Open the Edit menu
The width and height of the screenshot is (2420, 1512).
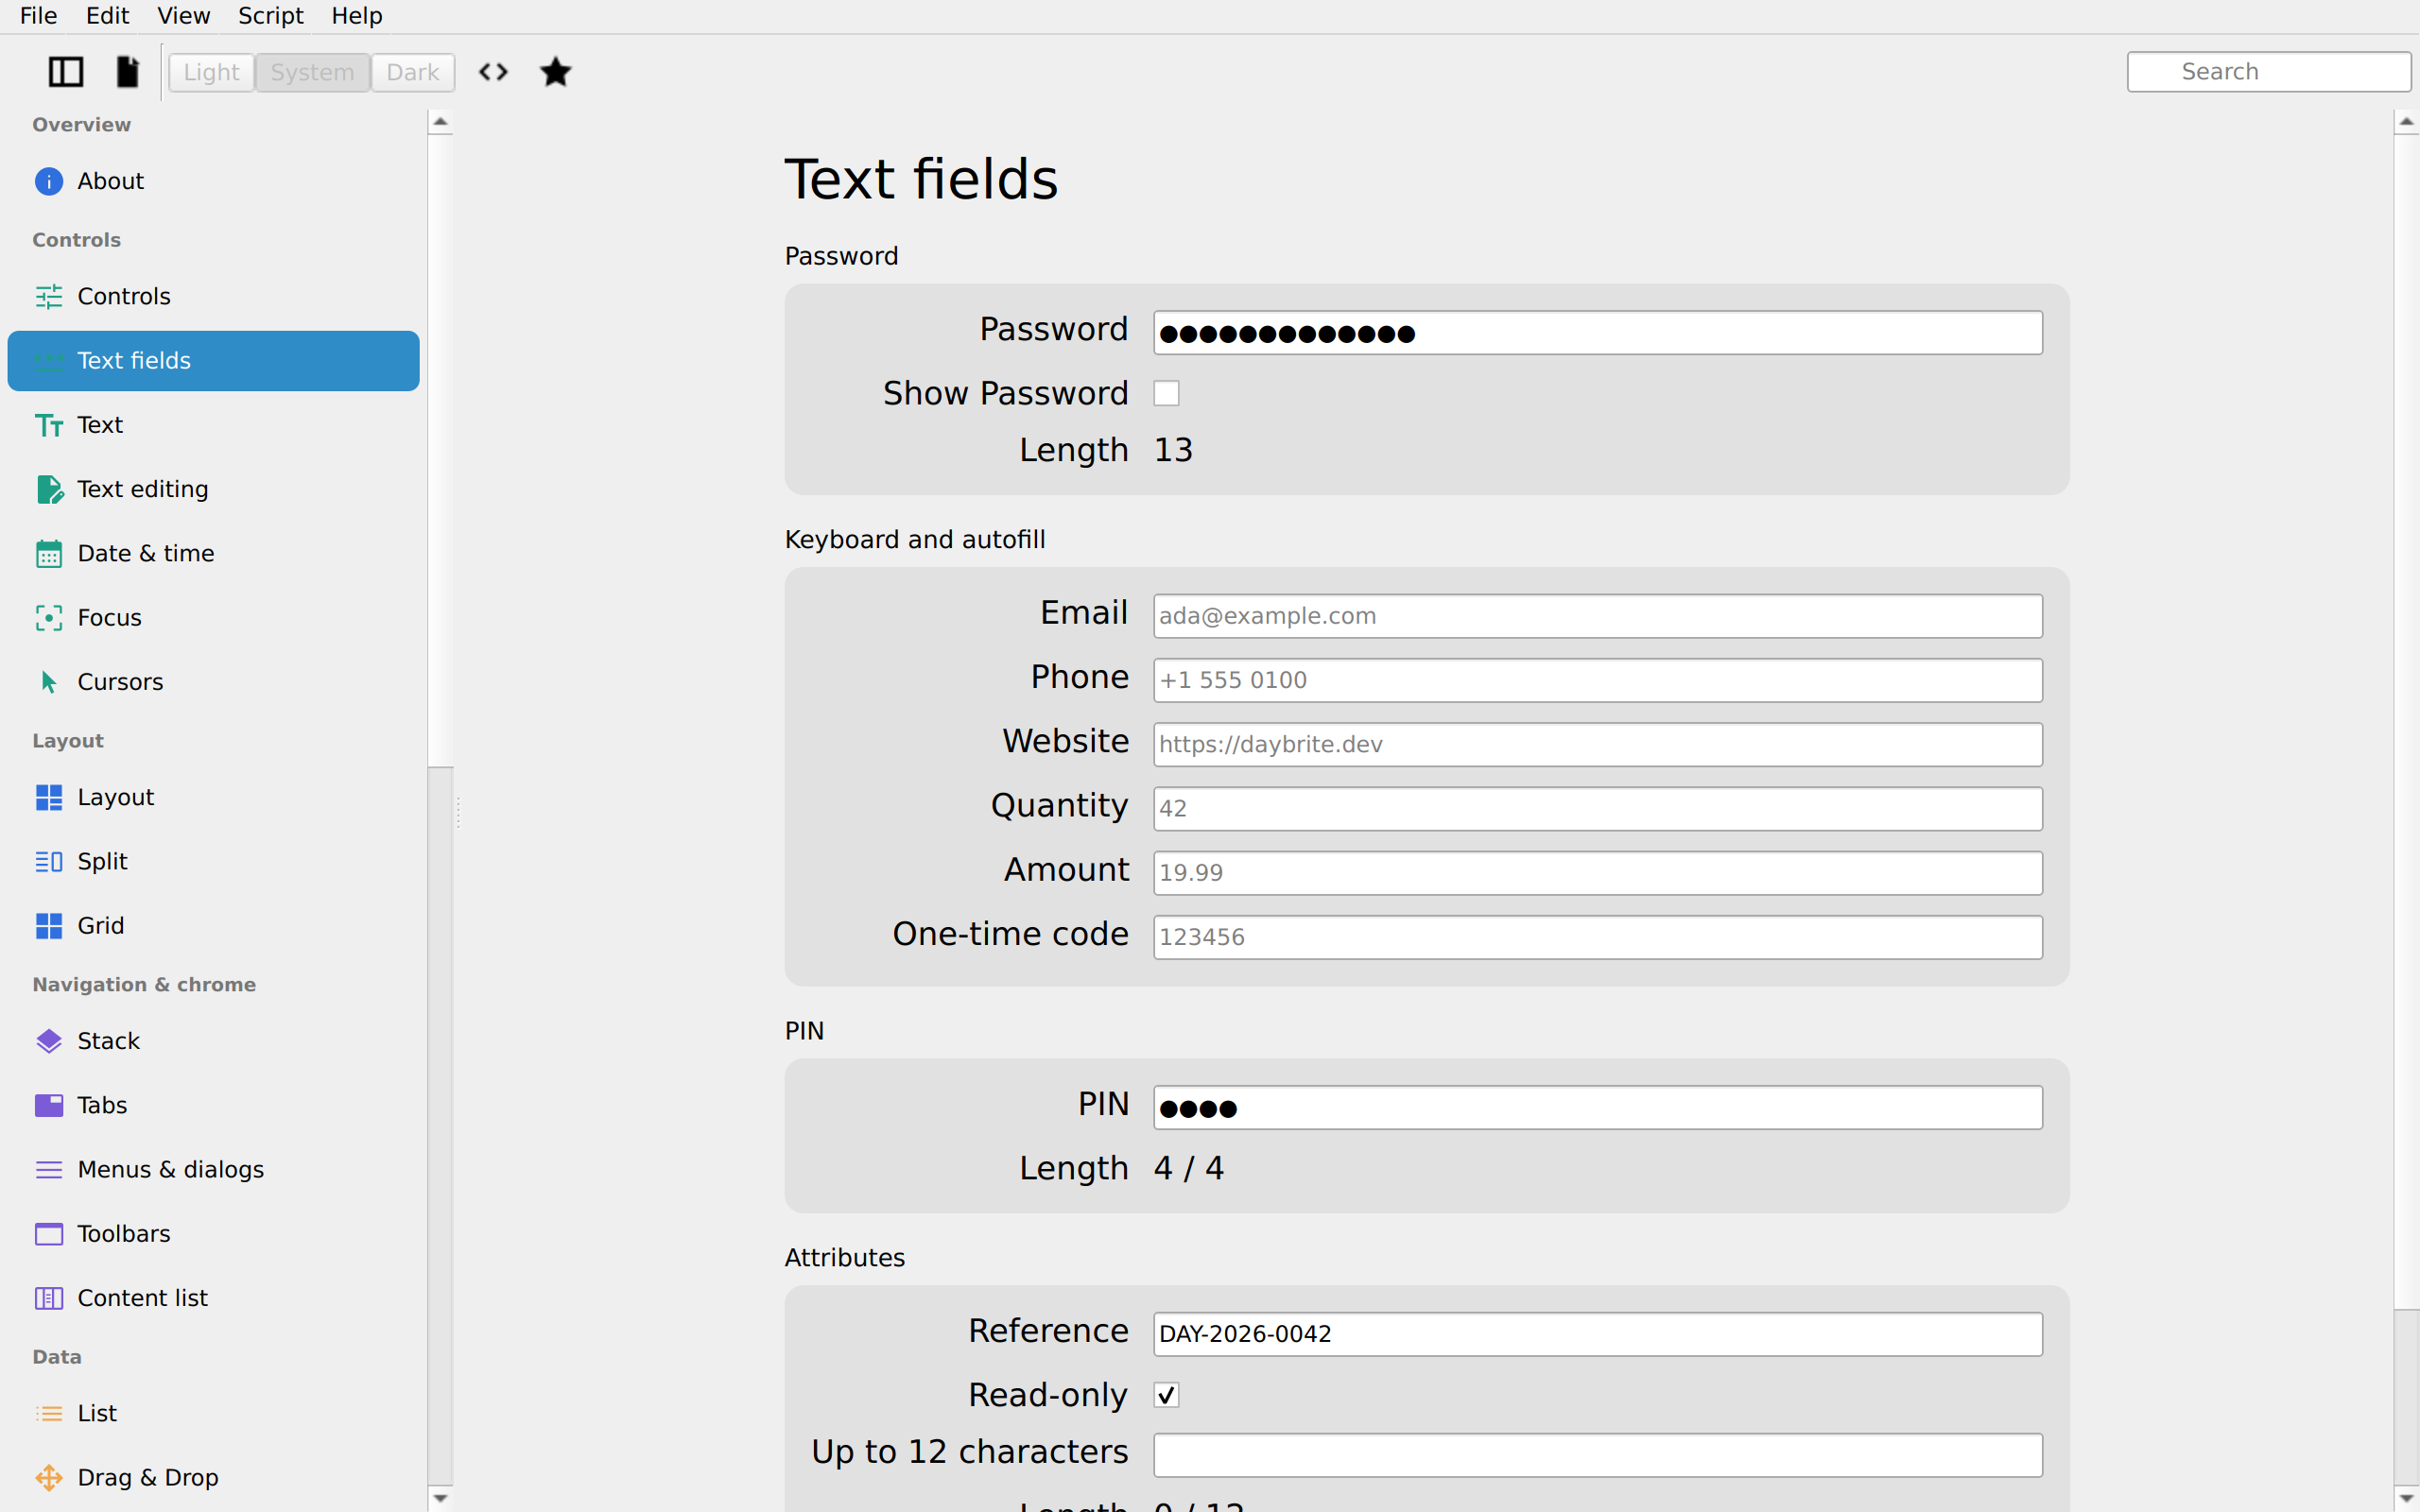click(x=107, y=16)
